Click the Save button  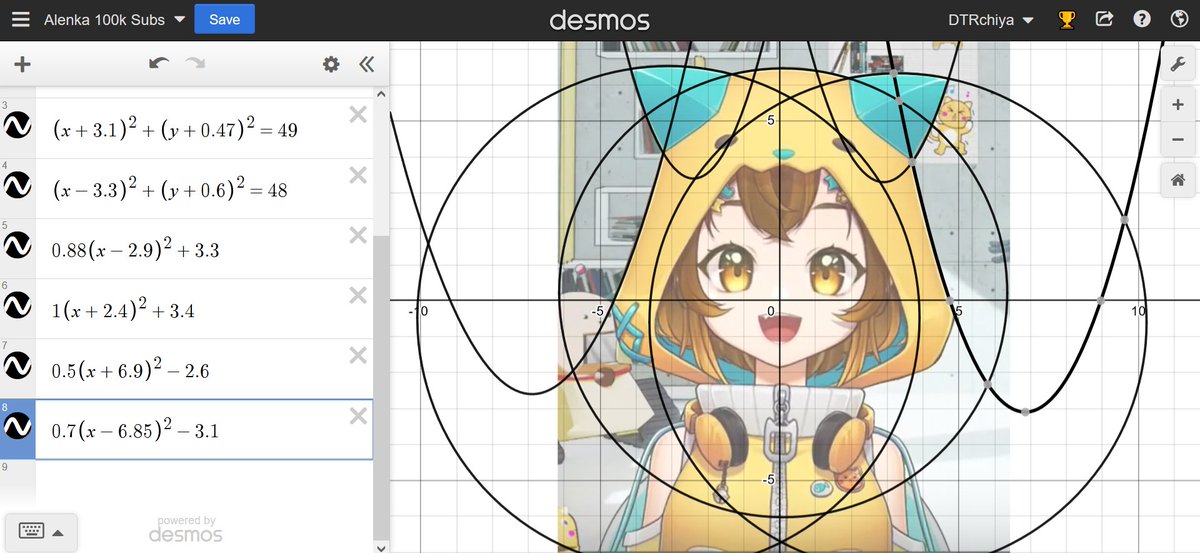(x=224, y=20)
